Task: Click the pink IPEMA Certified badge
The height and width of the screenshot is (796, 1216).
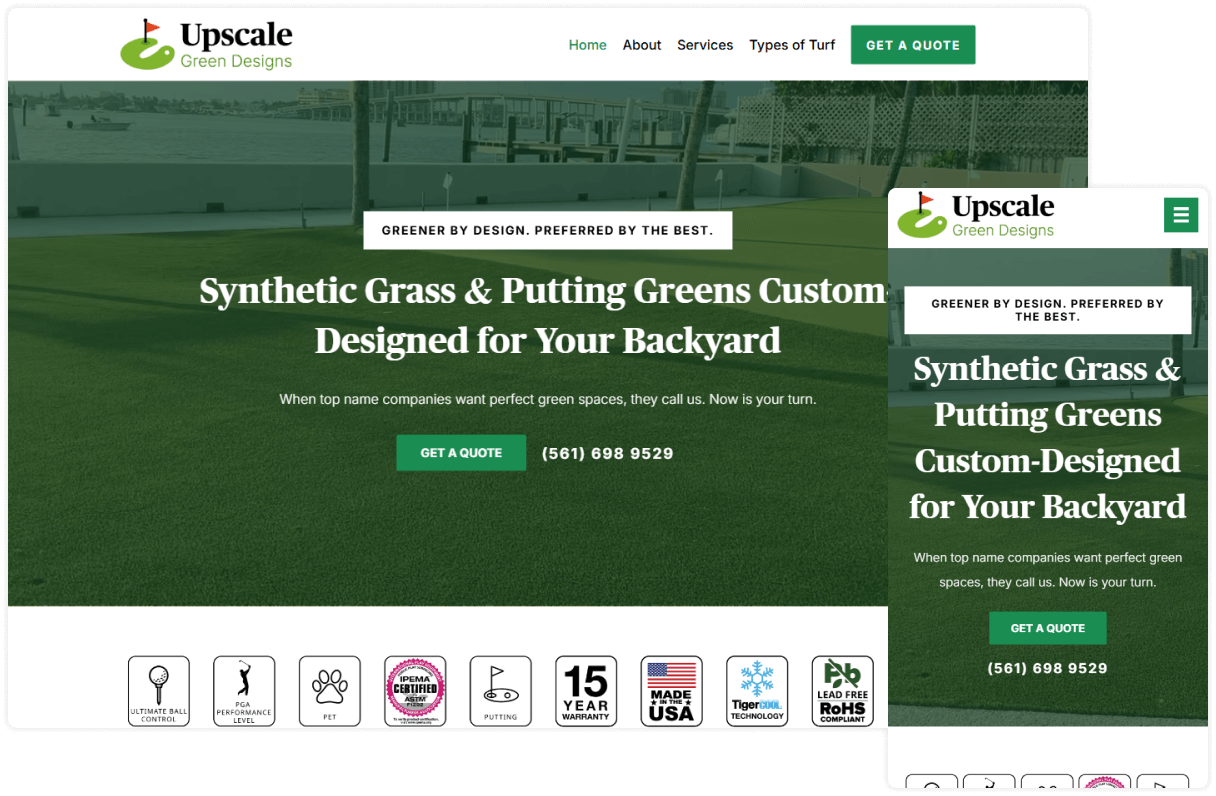Action: (x=415, y=690)
